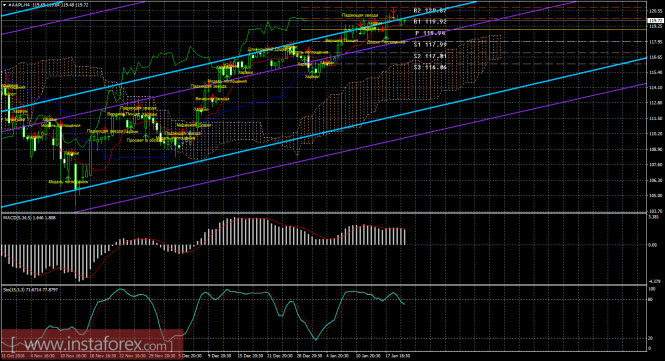Screen dimensions: 665x361
Task: Select the S1 117.99 support label
Action: [430, 44]
